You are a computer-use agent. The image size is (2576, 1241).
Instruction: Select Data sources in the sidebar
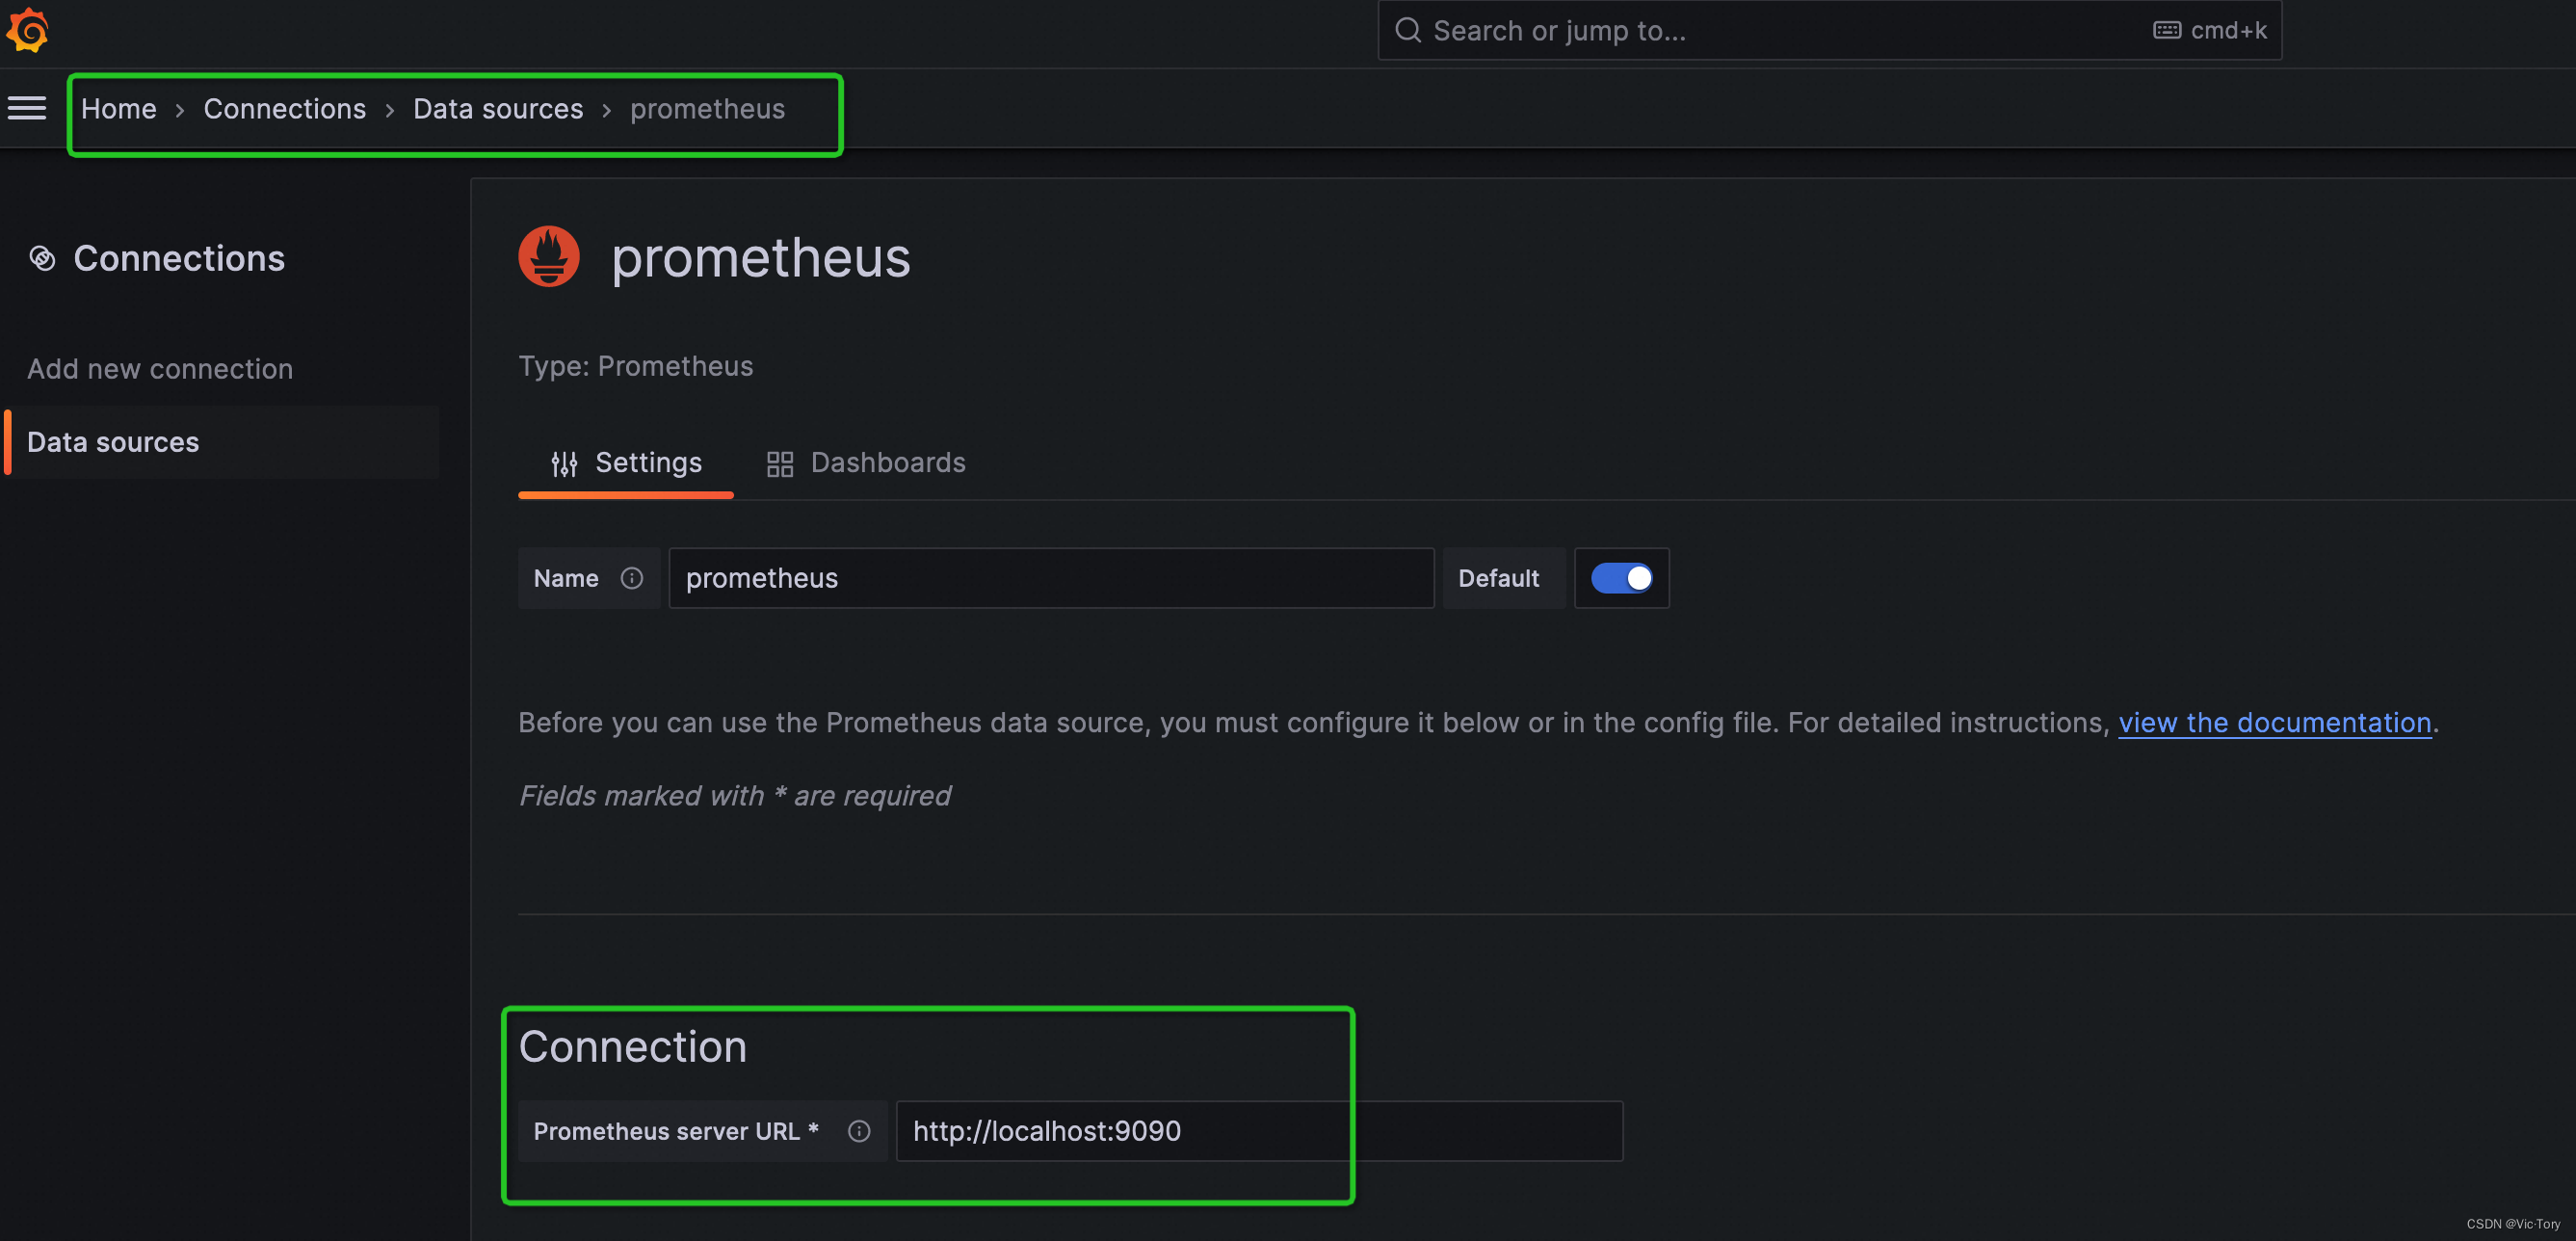click(x=222, y=442)
